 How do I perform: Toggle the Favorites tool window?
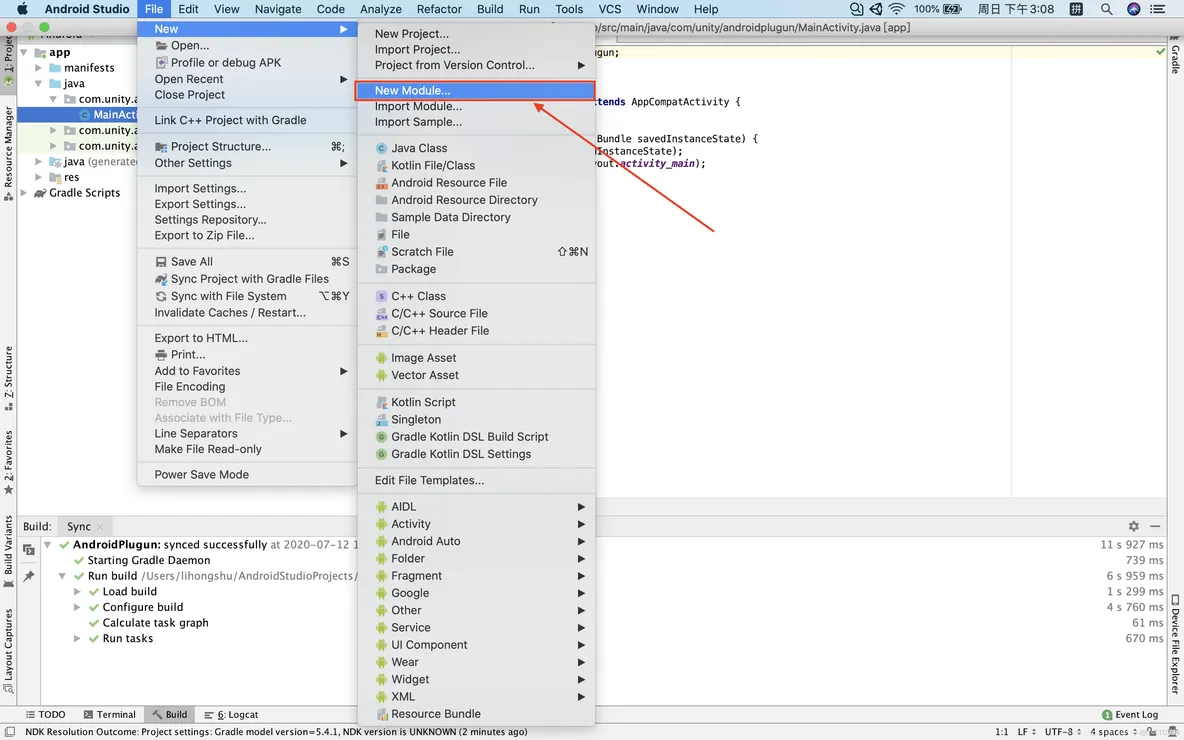coord(8,462)
